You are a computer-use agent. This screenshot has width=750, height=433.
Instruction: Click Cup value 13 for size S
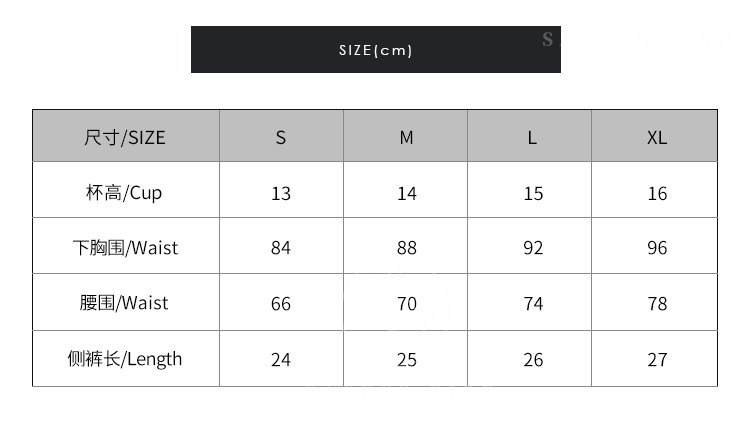tap(281, 193)
